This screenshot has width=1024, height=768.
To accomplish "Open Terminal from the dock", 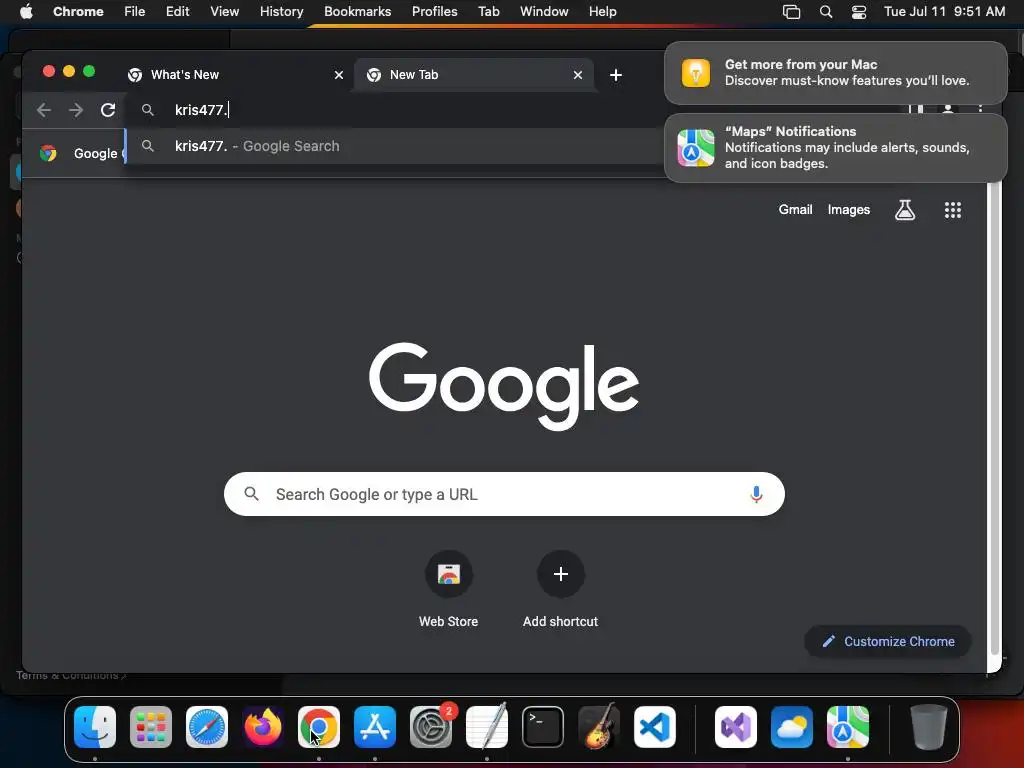I will 543,727.
